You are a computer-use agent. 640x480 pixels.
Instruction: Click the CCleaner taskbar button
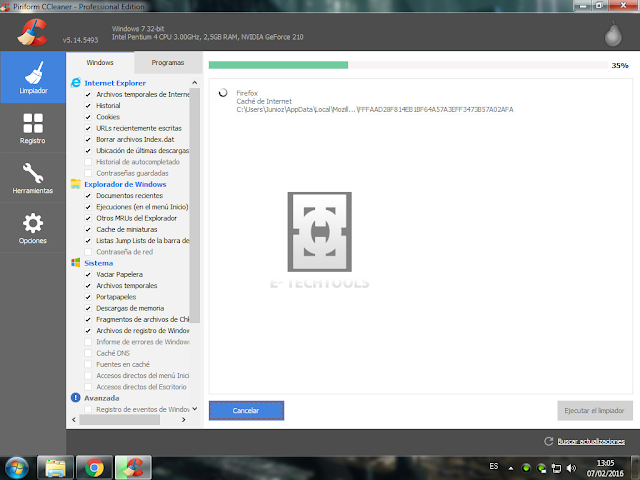coord(133,468)
